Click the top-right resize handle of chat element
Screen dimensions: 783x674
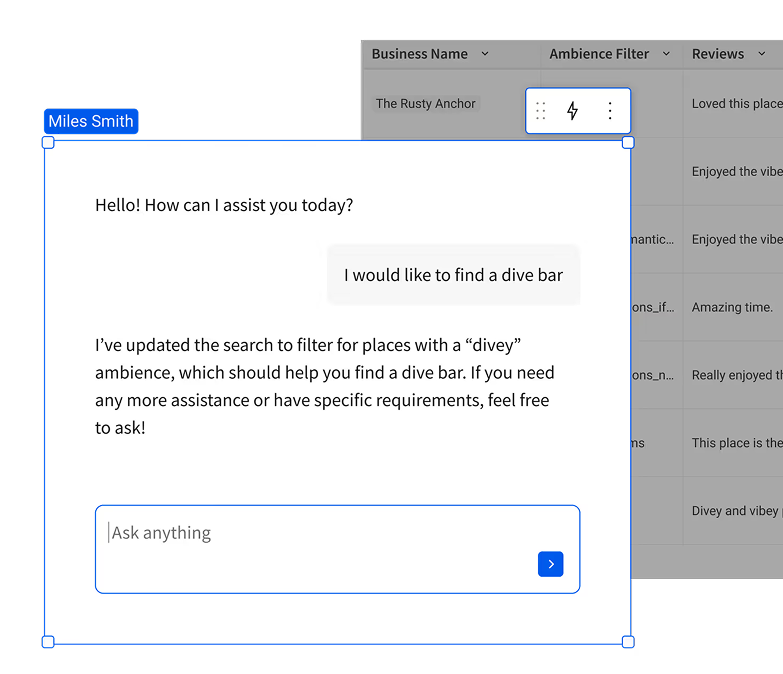tap(628, 143)
